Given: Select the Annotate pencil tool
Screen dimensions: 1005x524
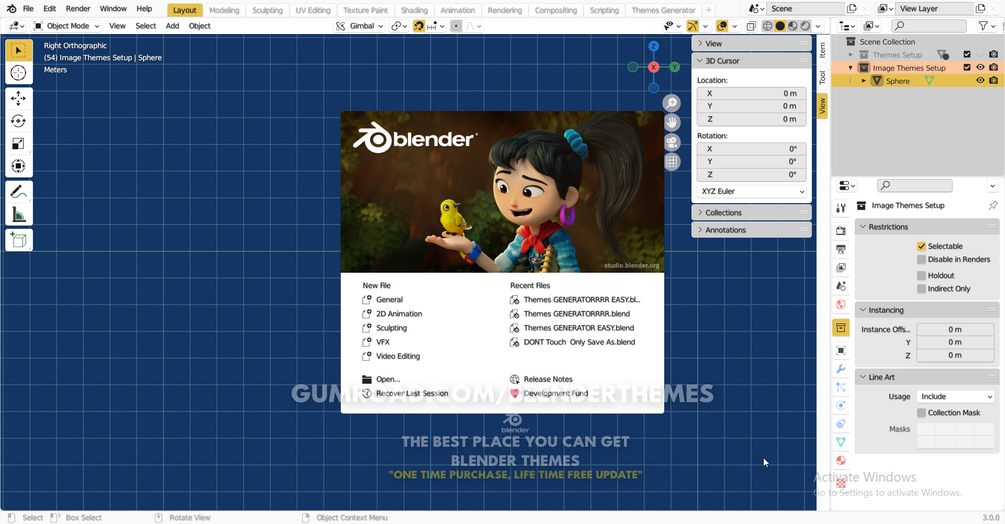Looking at the screenshot, I should (19, 192).
